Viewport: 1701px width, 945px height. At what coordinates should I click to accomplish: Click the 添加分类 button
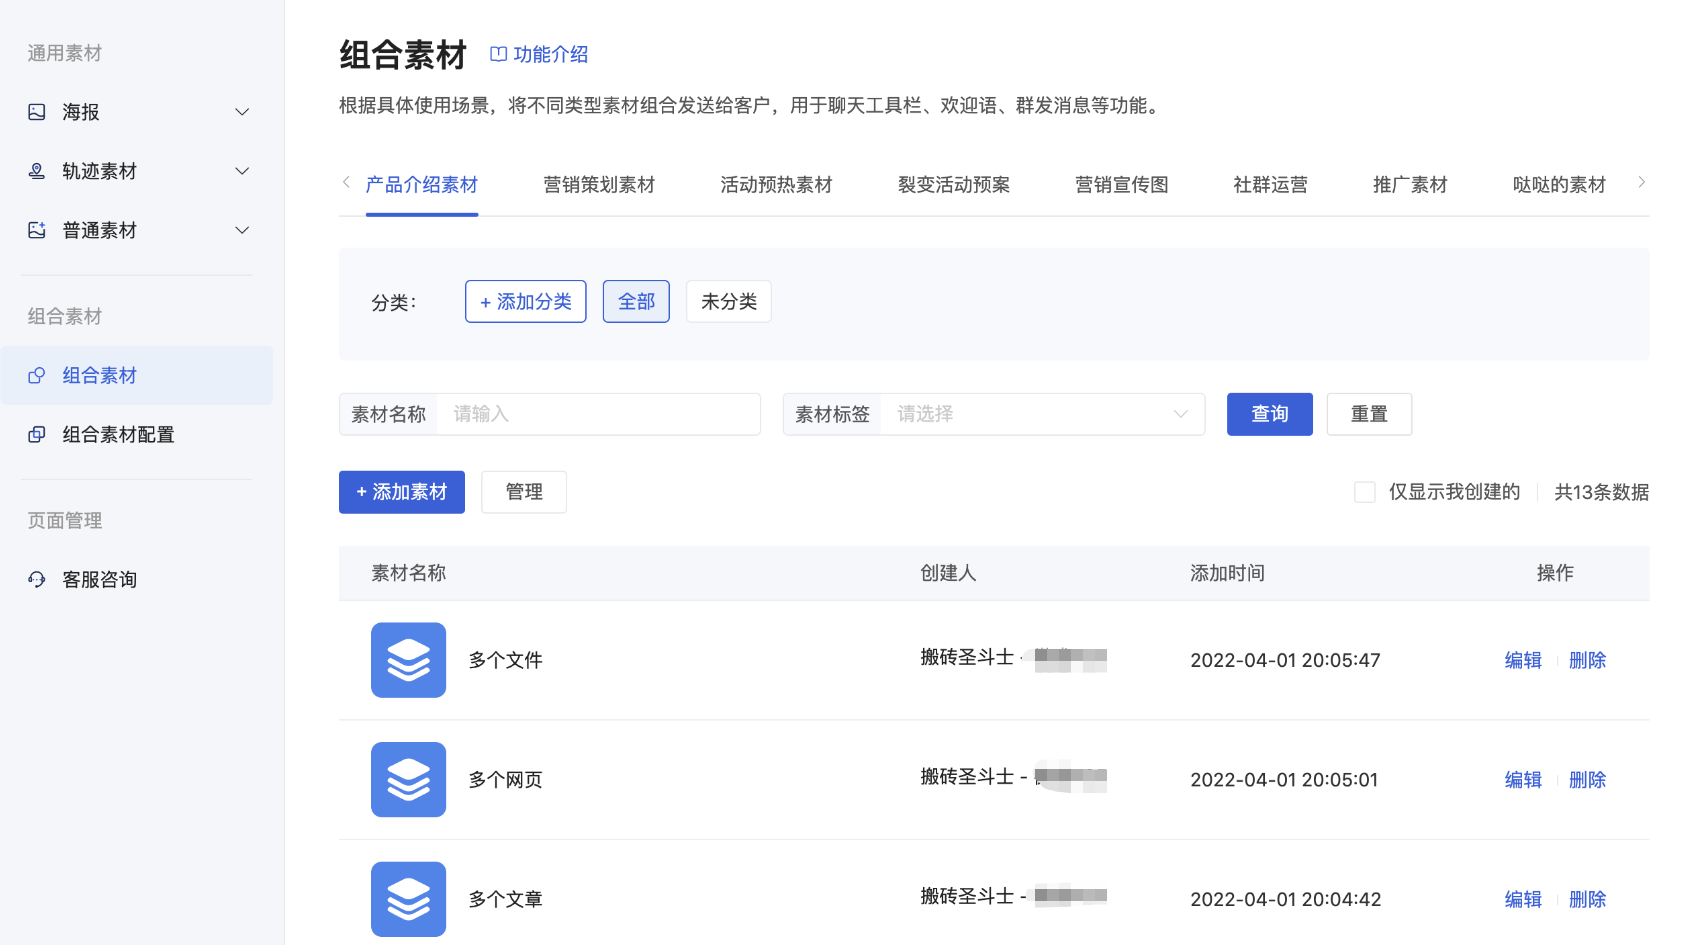coord(526,302)
